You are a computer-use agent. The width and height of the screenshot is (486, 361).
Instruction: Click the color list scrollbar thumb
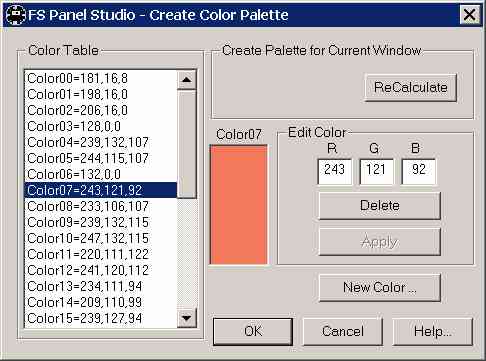tap(187, 144)
